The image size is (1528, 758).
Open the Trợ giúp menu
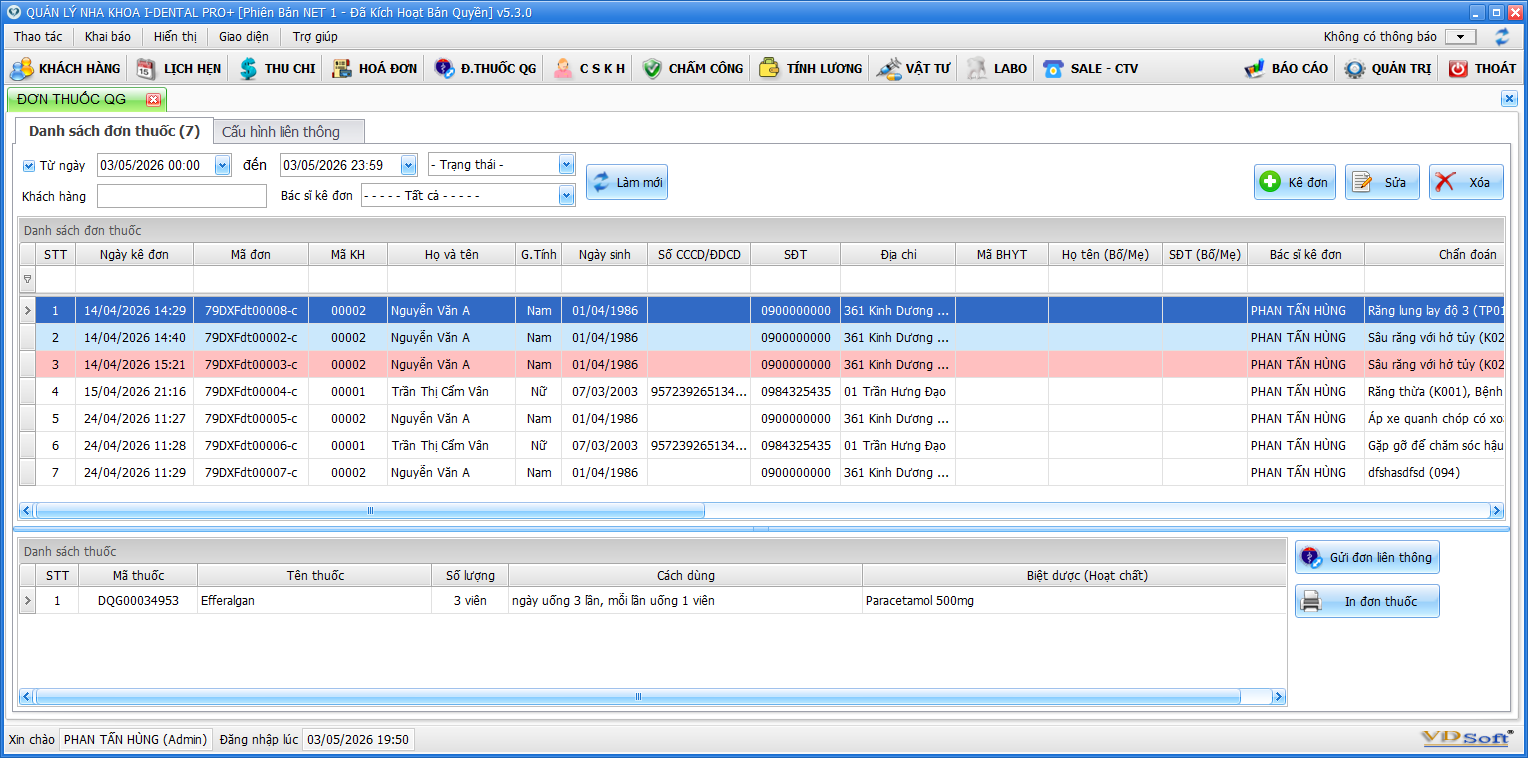click(x=315, y=37)
